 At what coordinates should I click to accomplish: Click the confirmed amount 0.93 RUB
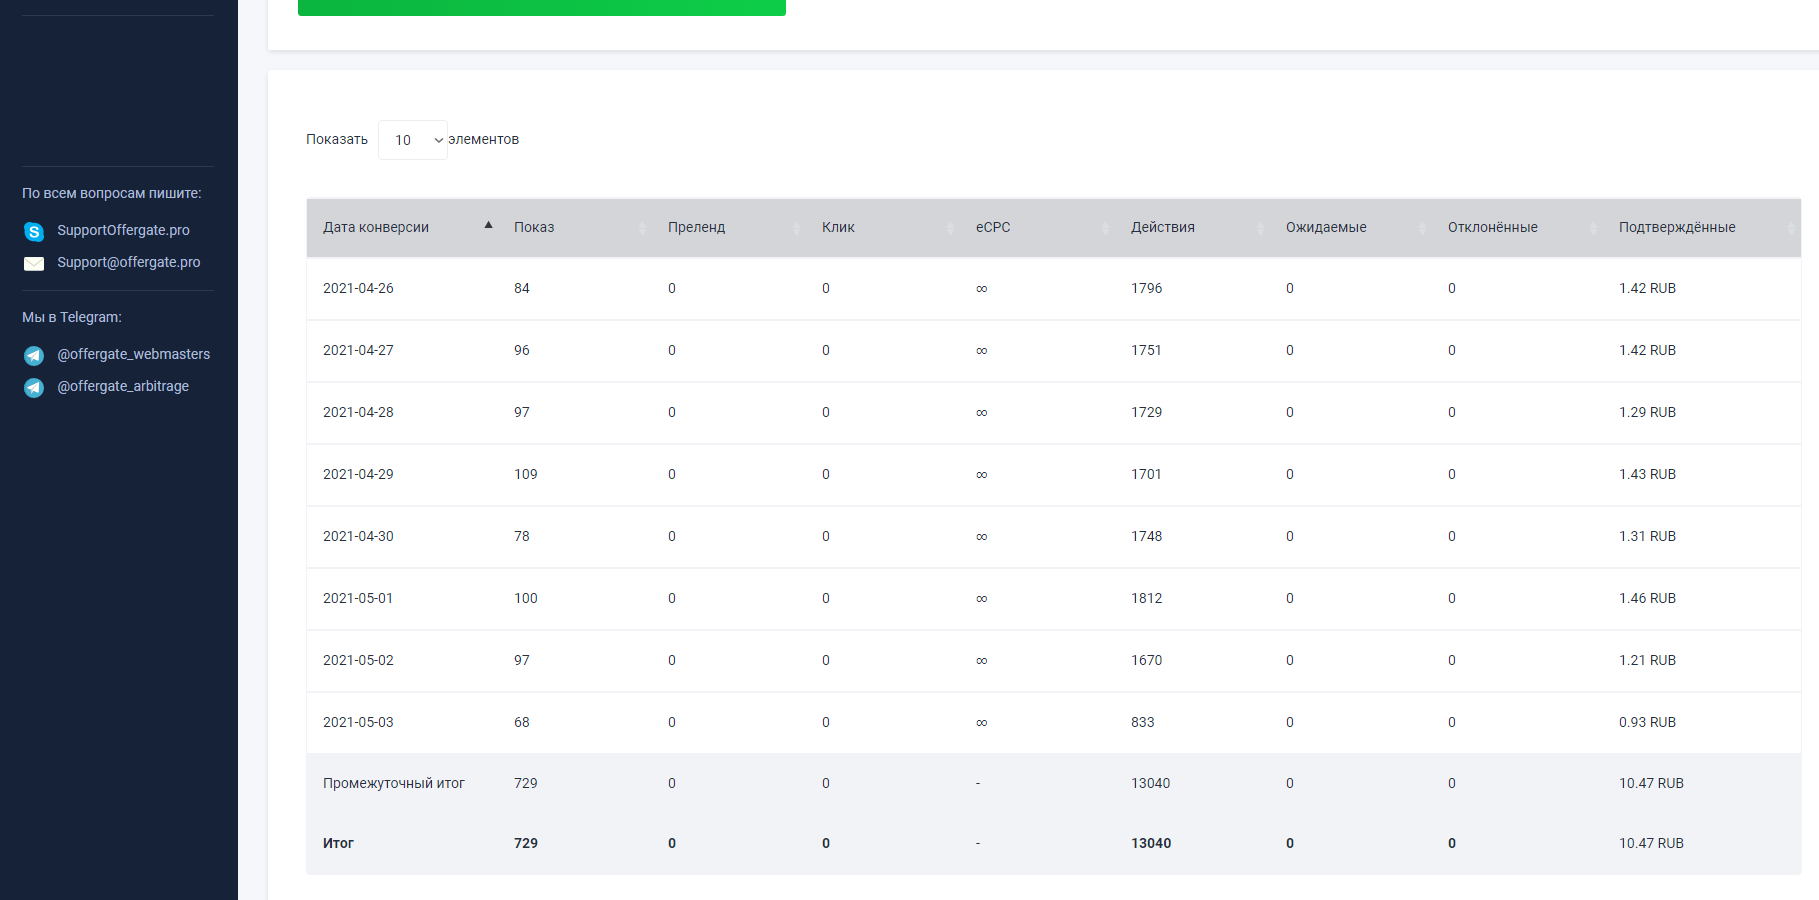1648,722
